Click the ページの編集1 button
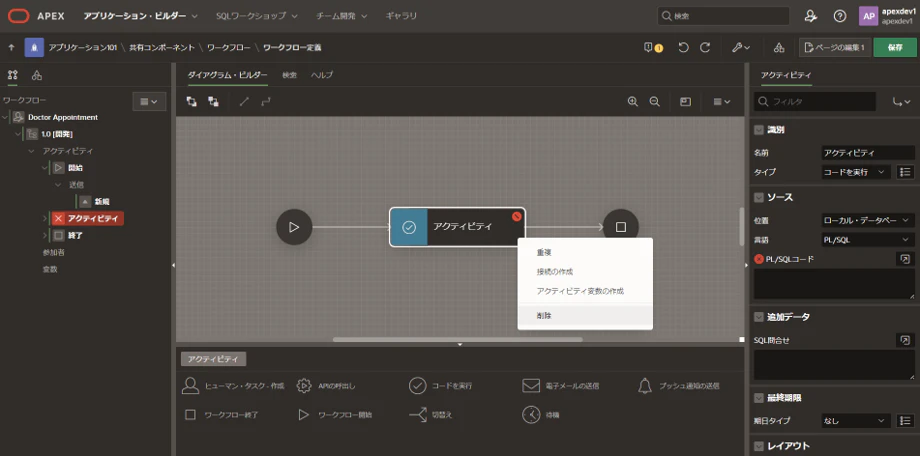Viewport: 920px width, 456px height. click(x=834, y=48)
